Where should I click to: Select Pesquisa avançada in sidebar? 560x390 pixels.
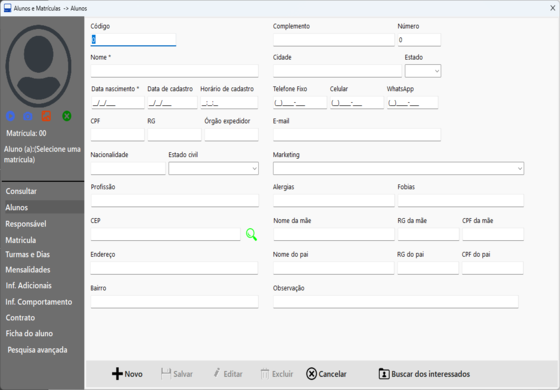(38, 350)
